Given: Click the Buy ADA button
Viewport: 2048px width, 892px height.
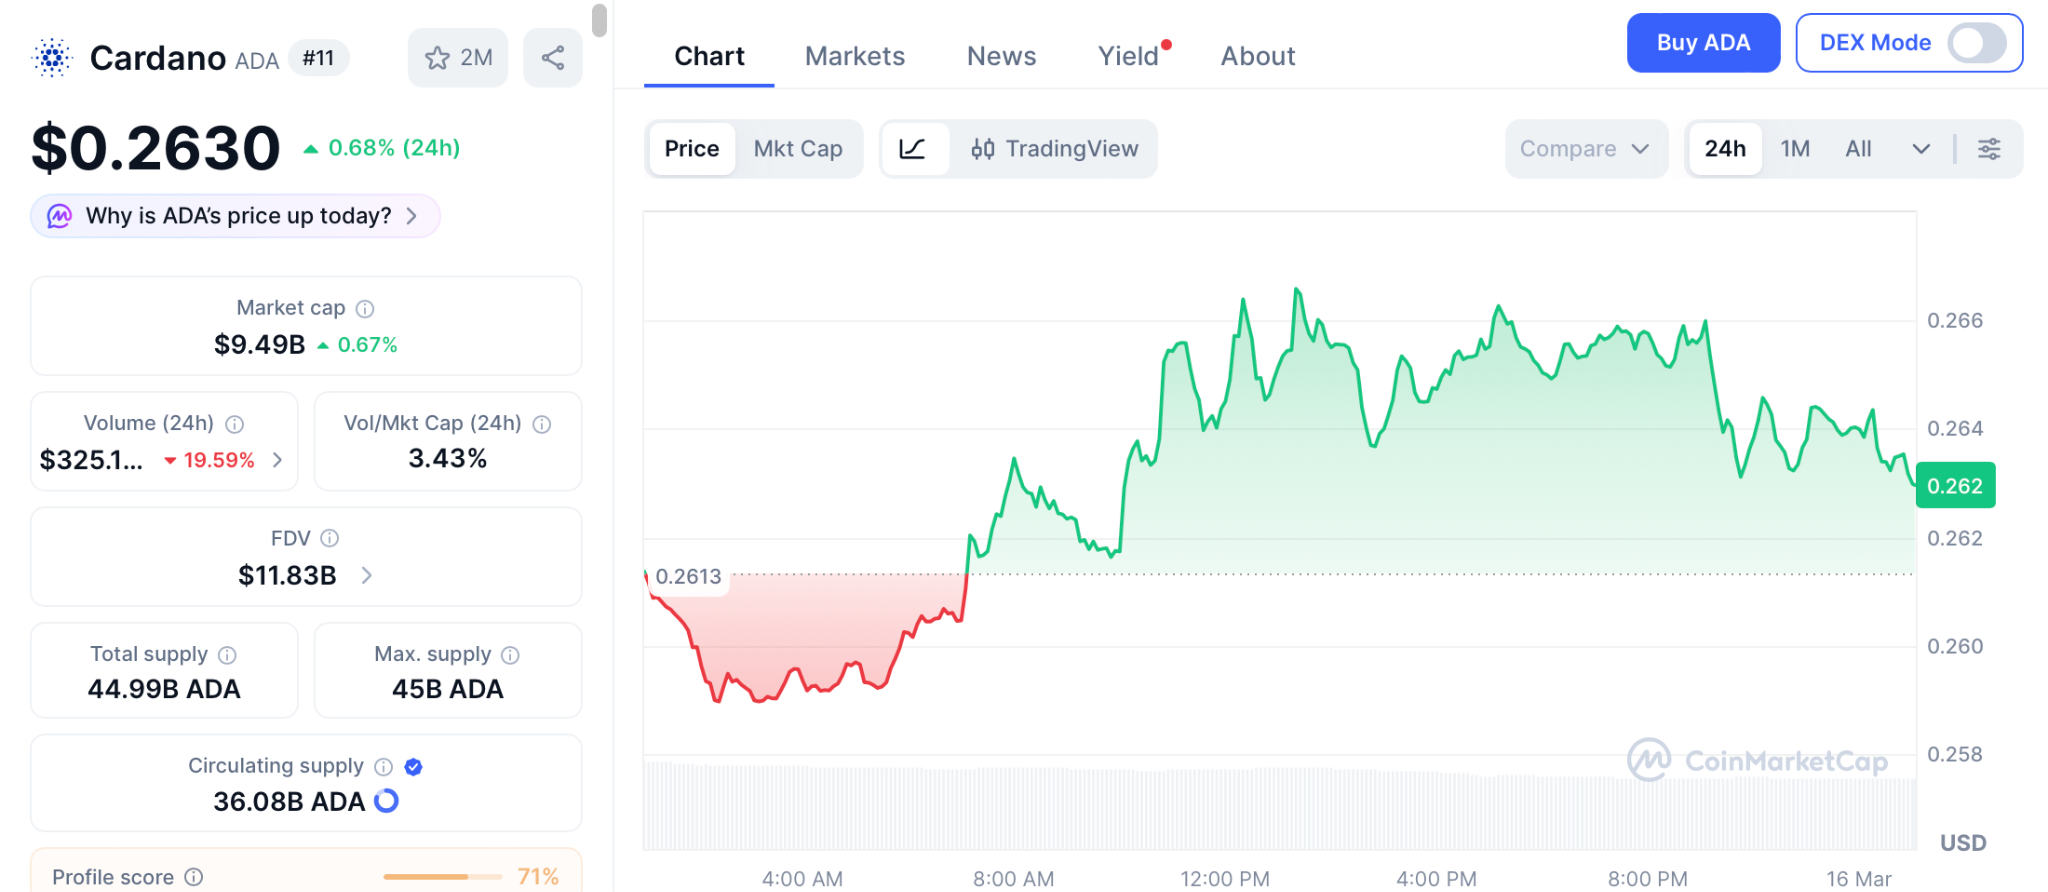Looking at the screenshot, I should [x=1703, y=43].
